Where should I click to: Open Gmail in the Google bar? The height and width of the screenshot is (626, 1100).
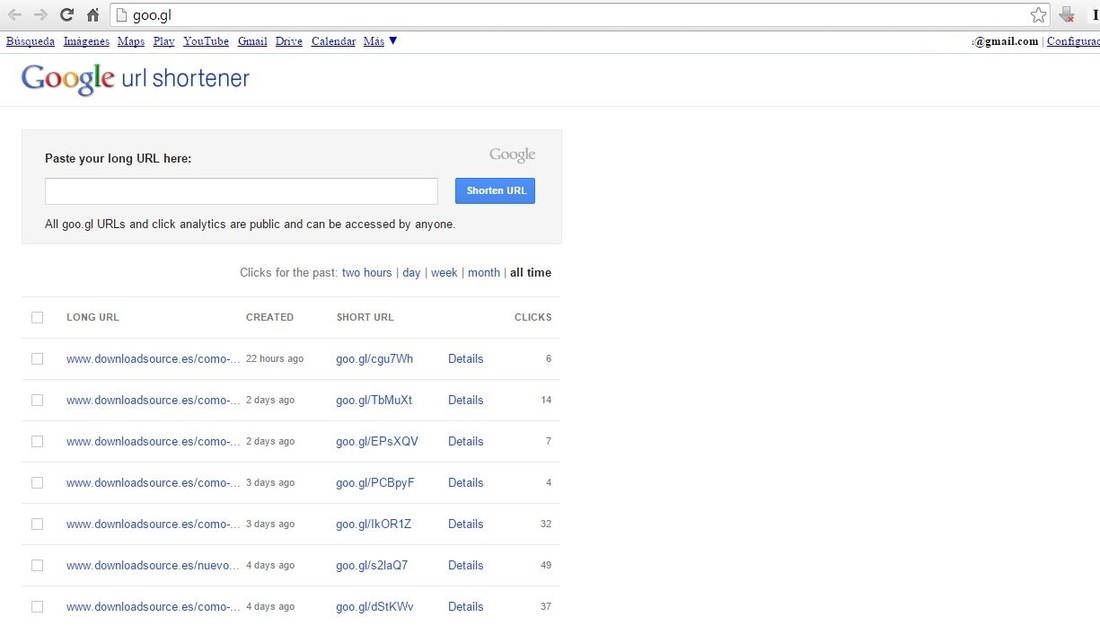[x=253, y=41]
